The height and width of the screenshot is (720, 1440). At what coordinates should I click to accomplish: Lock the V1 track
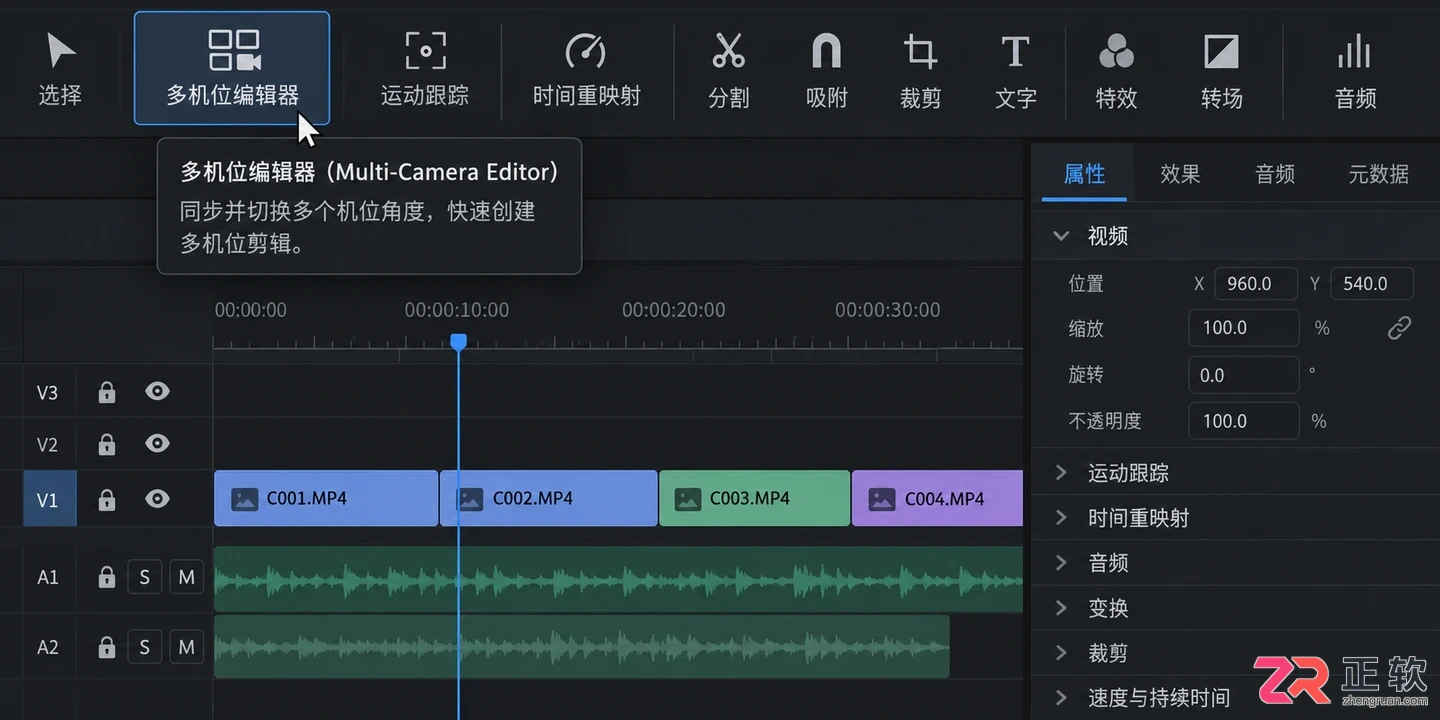107,499
